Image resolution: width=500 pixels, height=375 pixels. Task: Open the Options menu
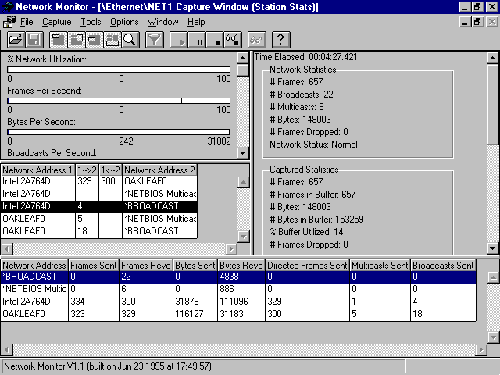(124, 22)
